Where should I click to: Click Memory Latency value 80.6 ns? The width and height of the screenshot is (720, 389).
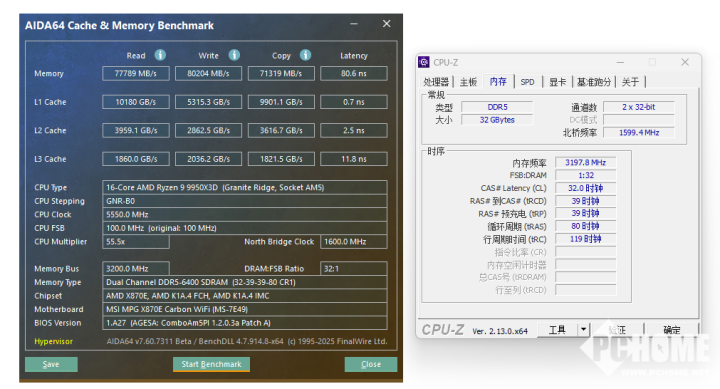[x=354, y=73]
